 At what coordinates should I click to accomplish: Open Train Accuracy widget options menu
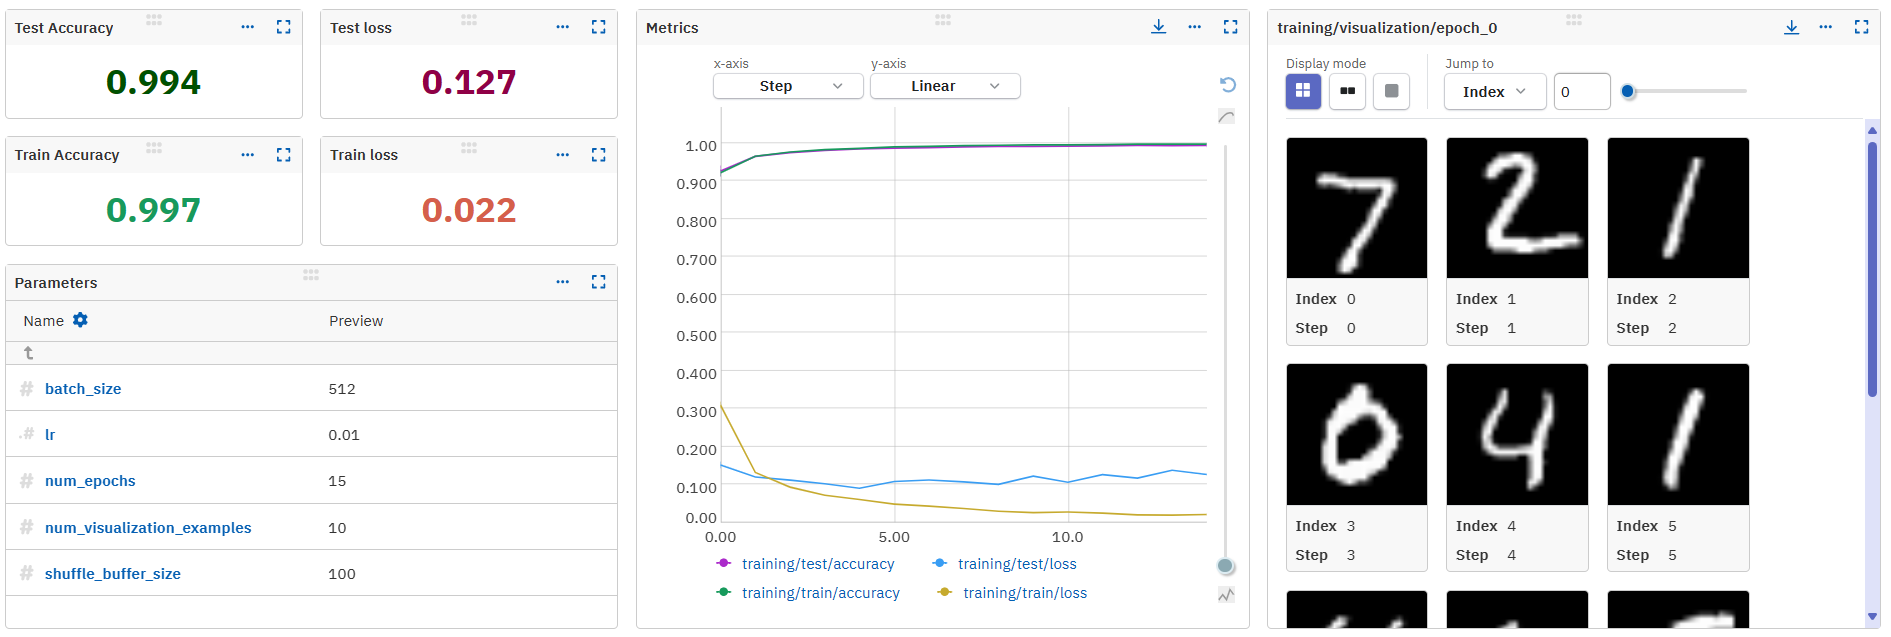(247, 155)
